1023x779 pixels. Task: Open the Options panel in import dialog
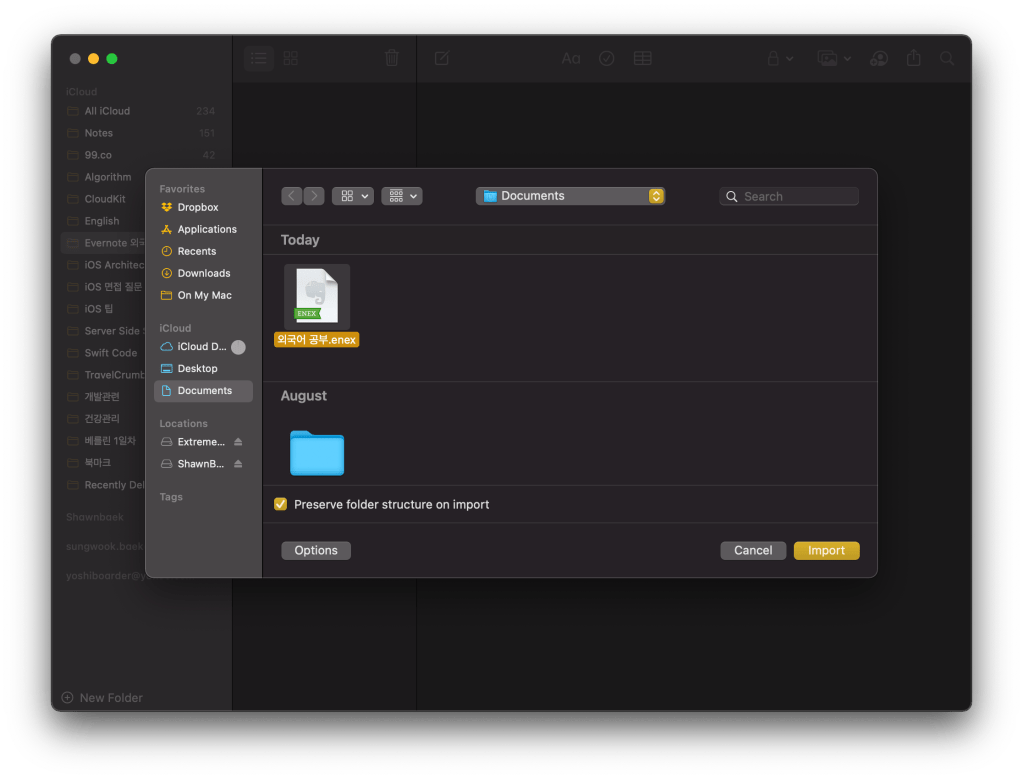pos(315,550)
